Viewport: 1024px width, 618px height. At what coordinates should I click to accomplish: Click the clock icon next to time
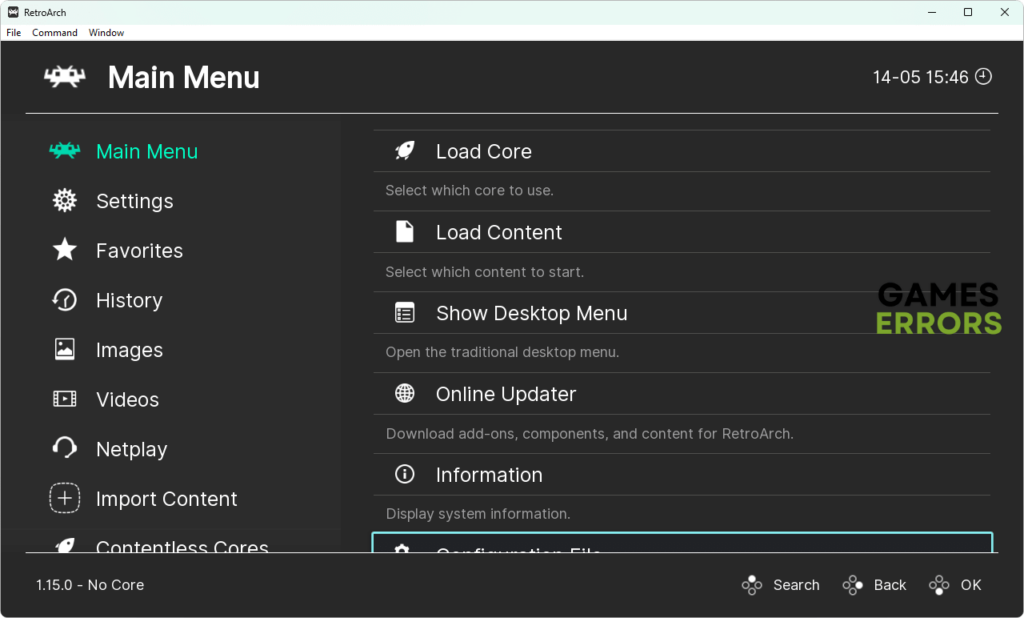pos(983,77)
